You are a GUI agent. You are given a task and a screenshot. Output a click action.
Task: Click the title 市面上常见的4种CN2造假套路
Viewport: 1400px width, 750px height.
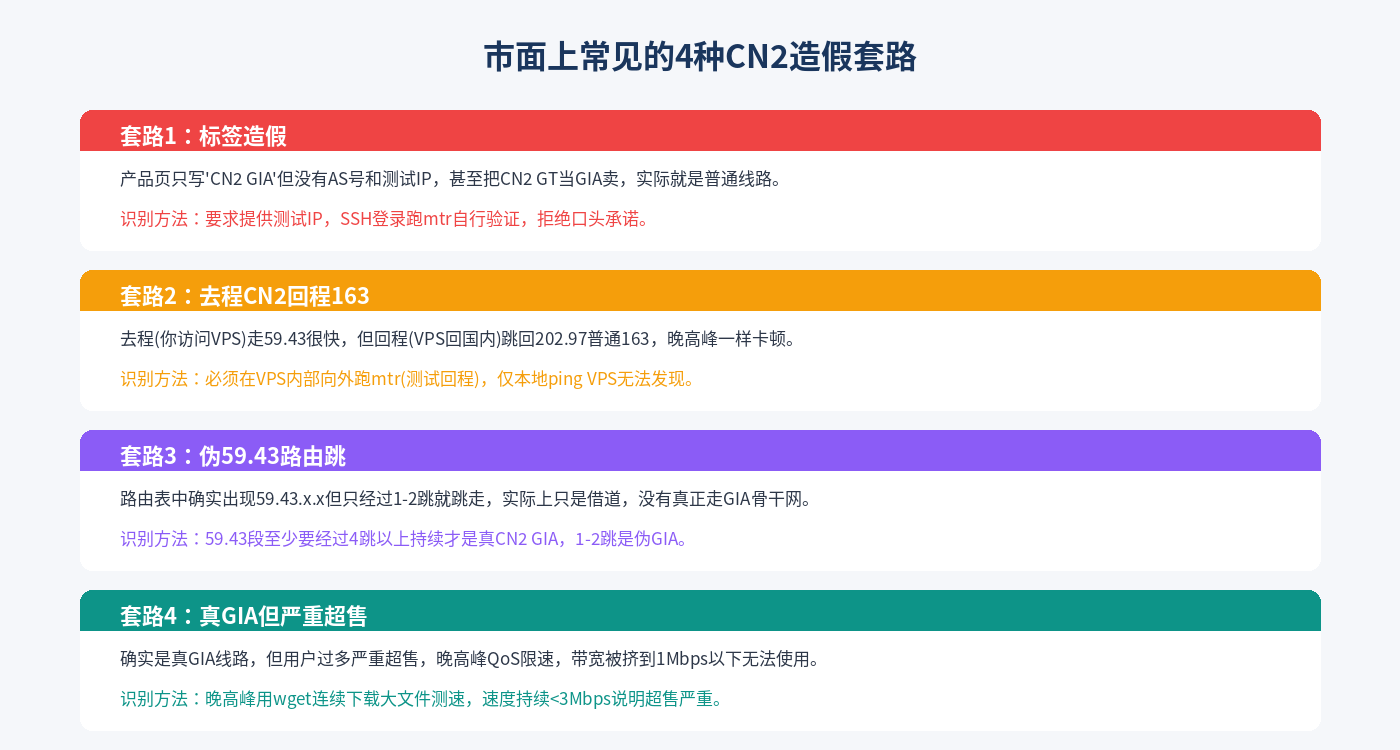pos(700,57)
